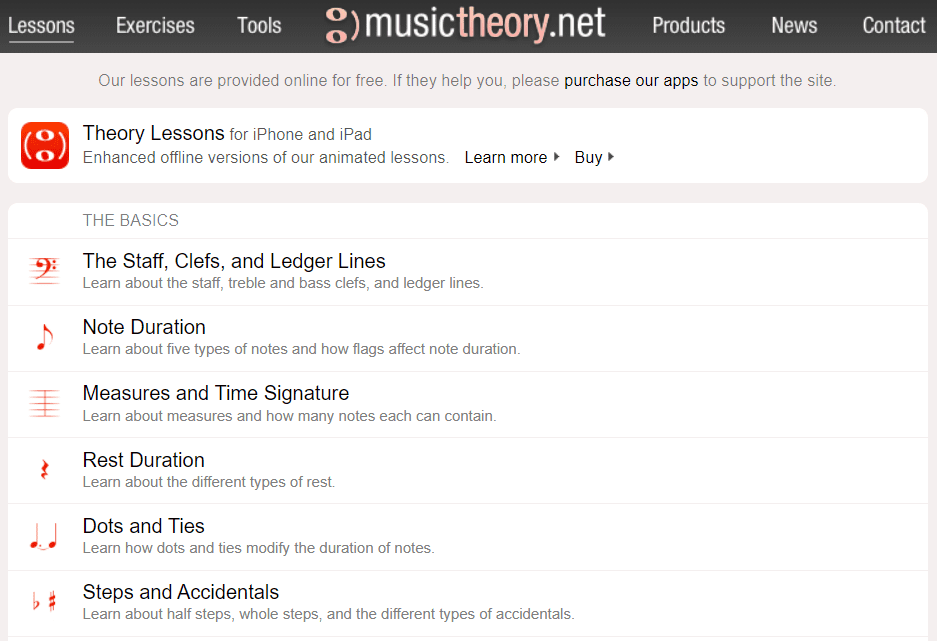
Task: Open the Dots and Ties lesson
Action: pyautogui.click(x=143, y=525)
